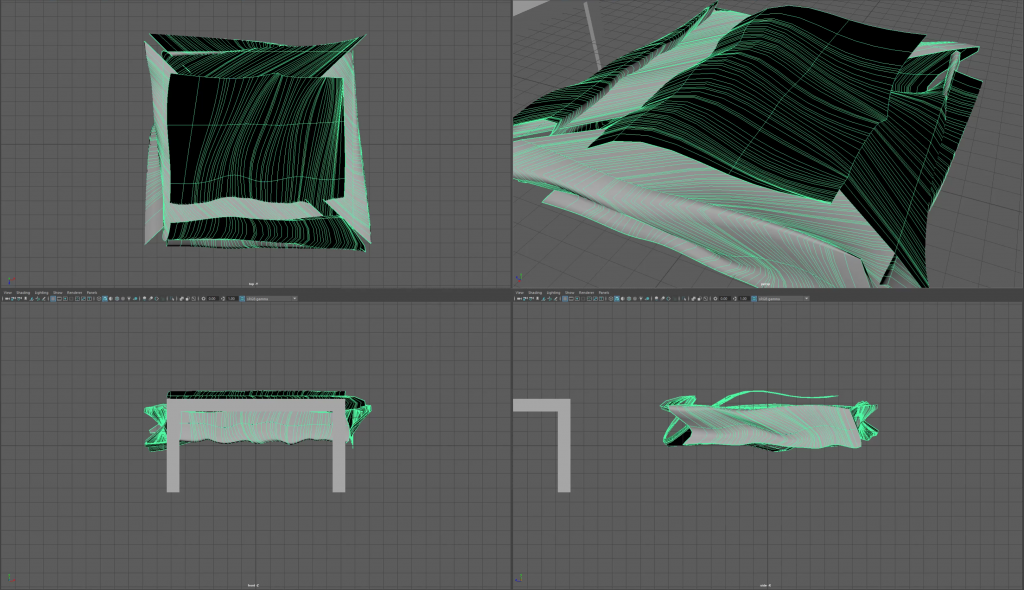Toggle the grid in side view toolbar
Image resolution: width=1024 pixels, height=590 pixels.
pyautogui.click(x=565, y=298)
